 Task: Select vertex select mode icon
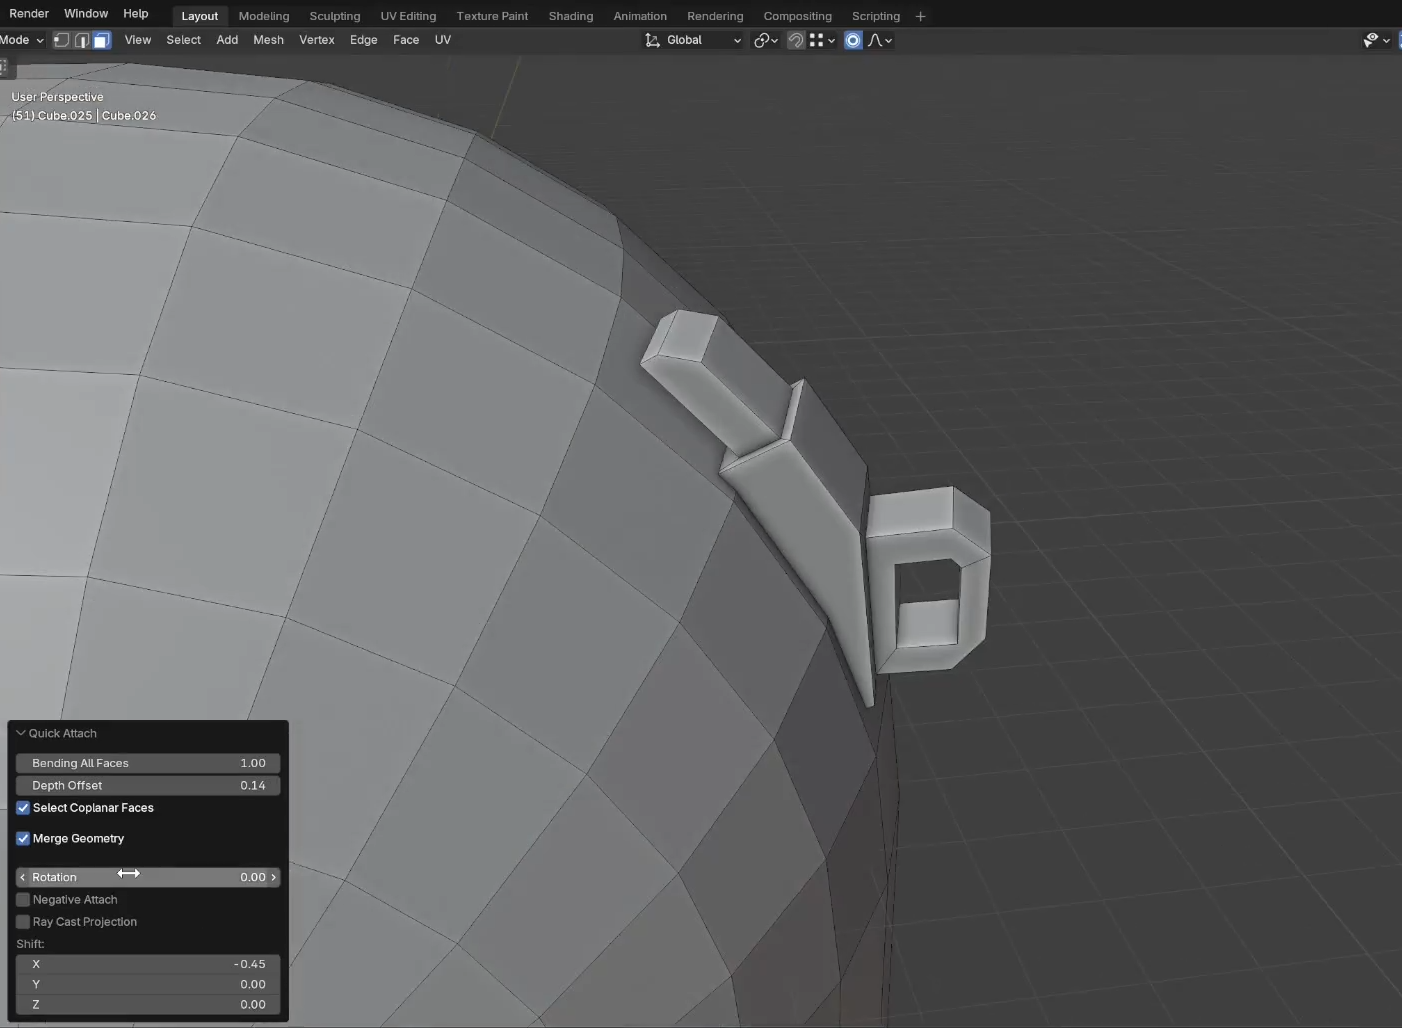[x=61, y=40]
